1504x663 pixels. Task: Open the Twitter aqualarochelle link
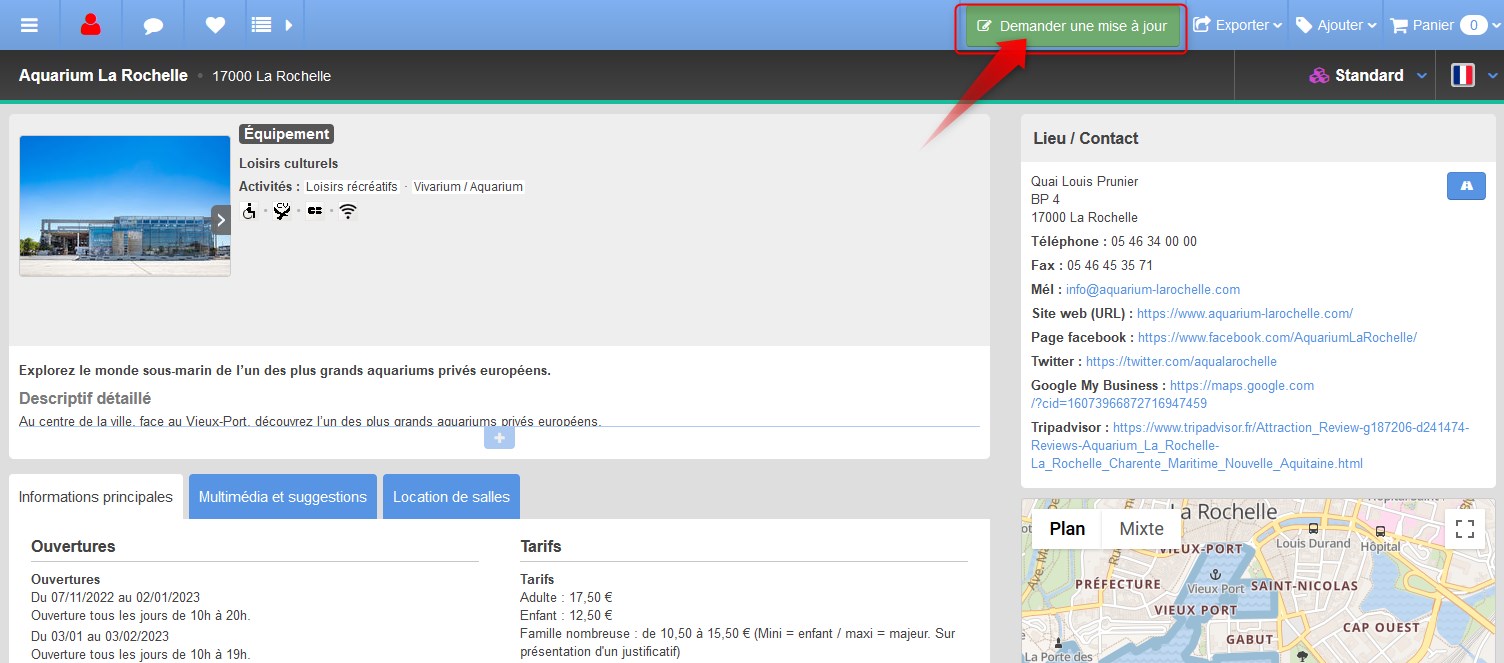1181,361
